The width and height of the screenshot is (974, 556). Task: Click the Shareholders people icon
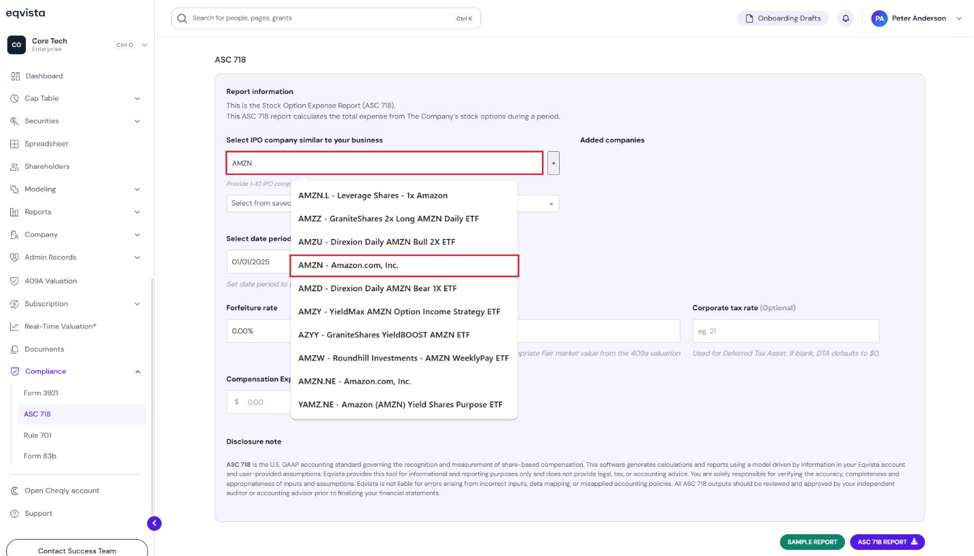(x=14, y=166)
